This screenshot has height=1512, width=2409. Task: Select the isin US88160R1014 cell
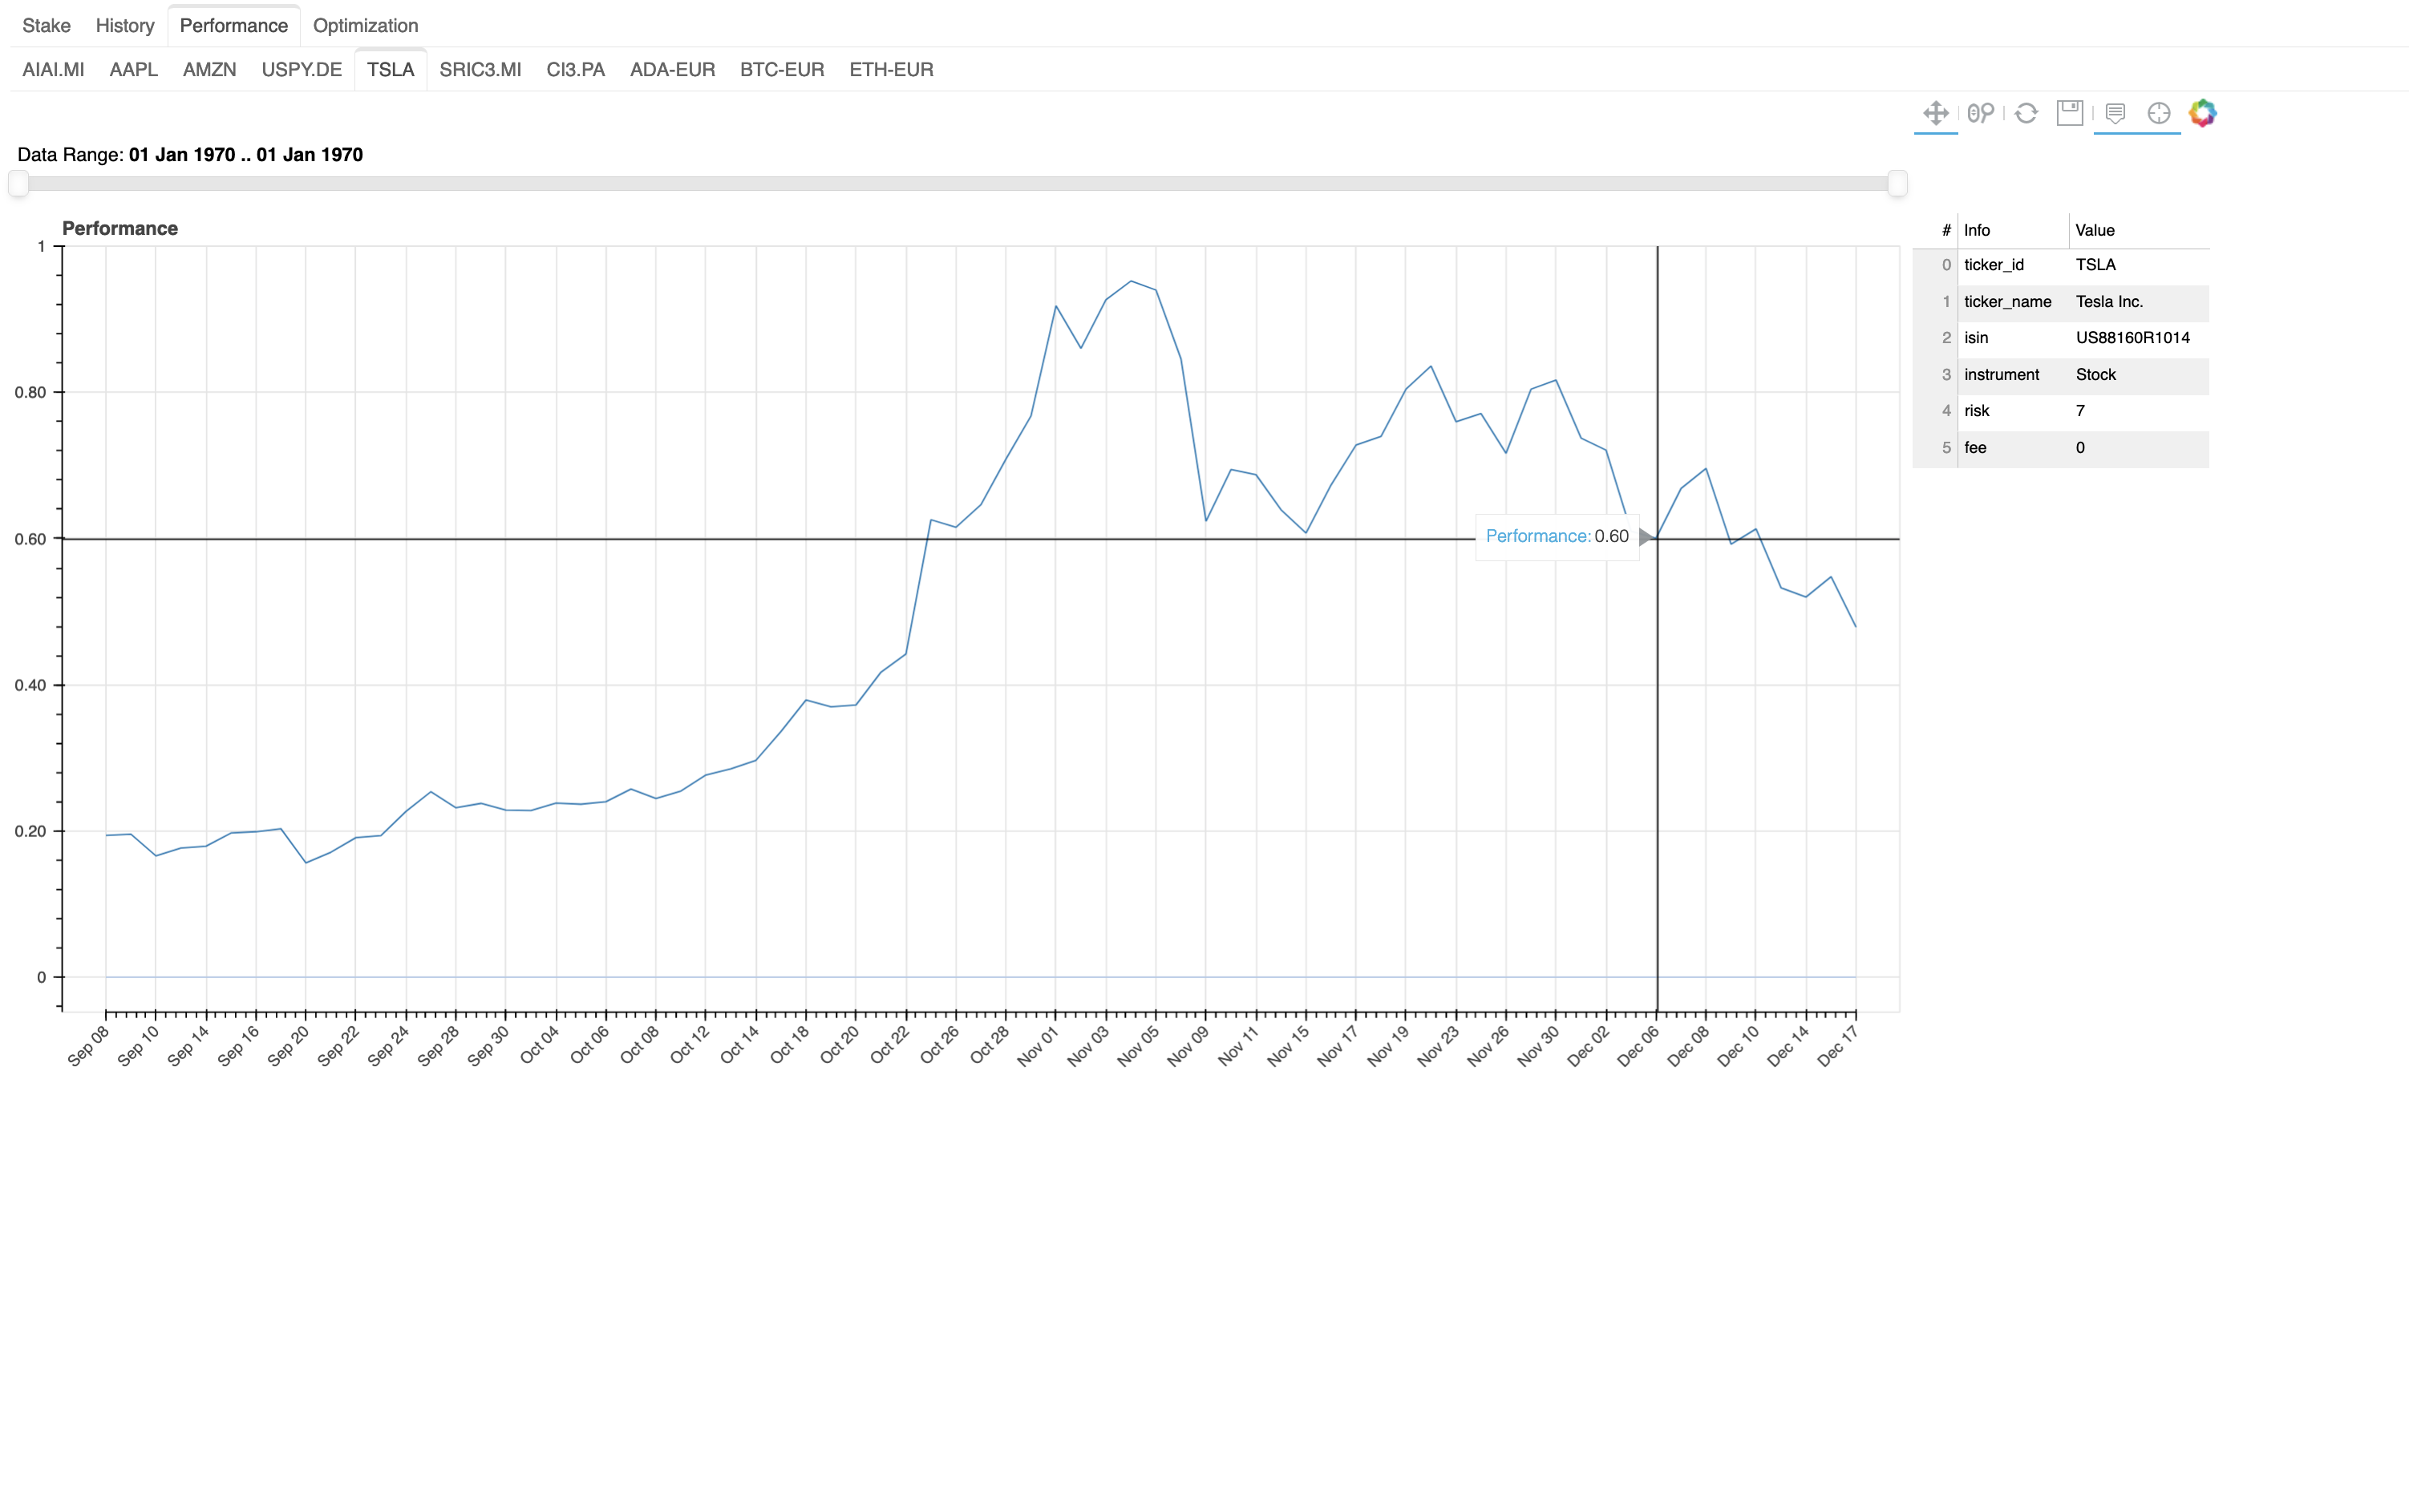[x=2132, y=338]
